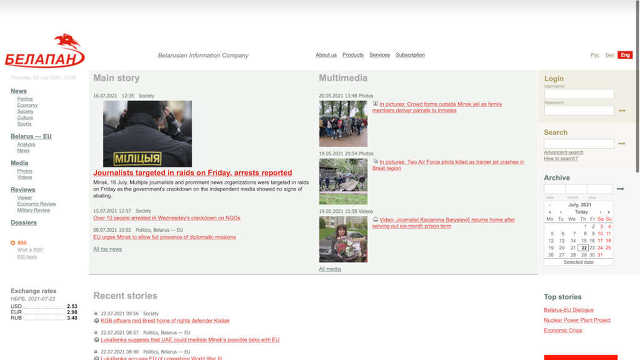Open Advanced search link
This screenshot has height=360, width=640.
coord(563,152)
